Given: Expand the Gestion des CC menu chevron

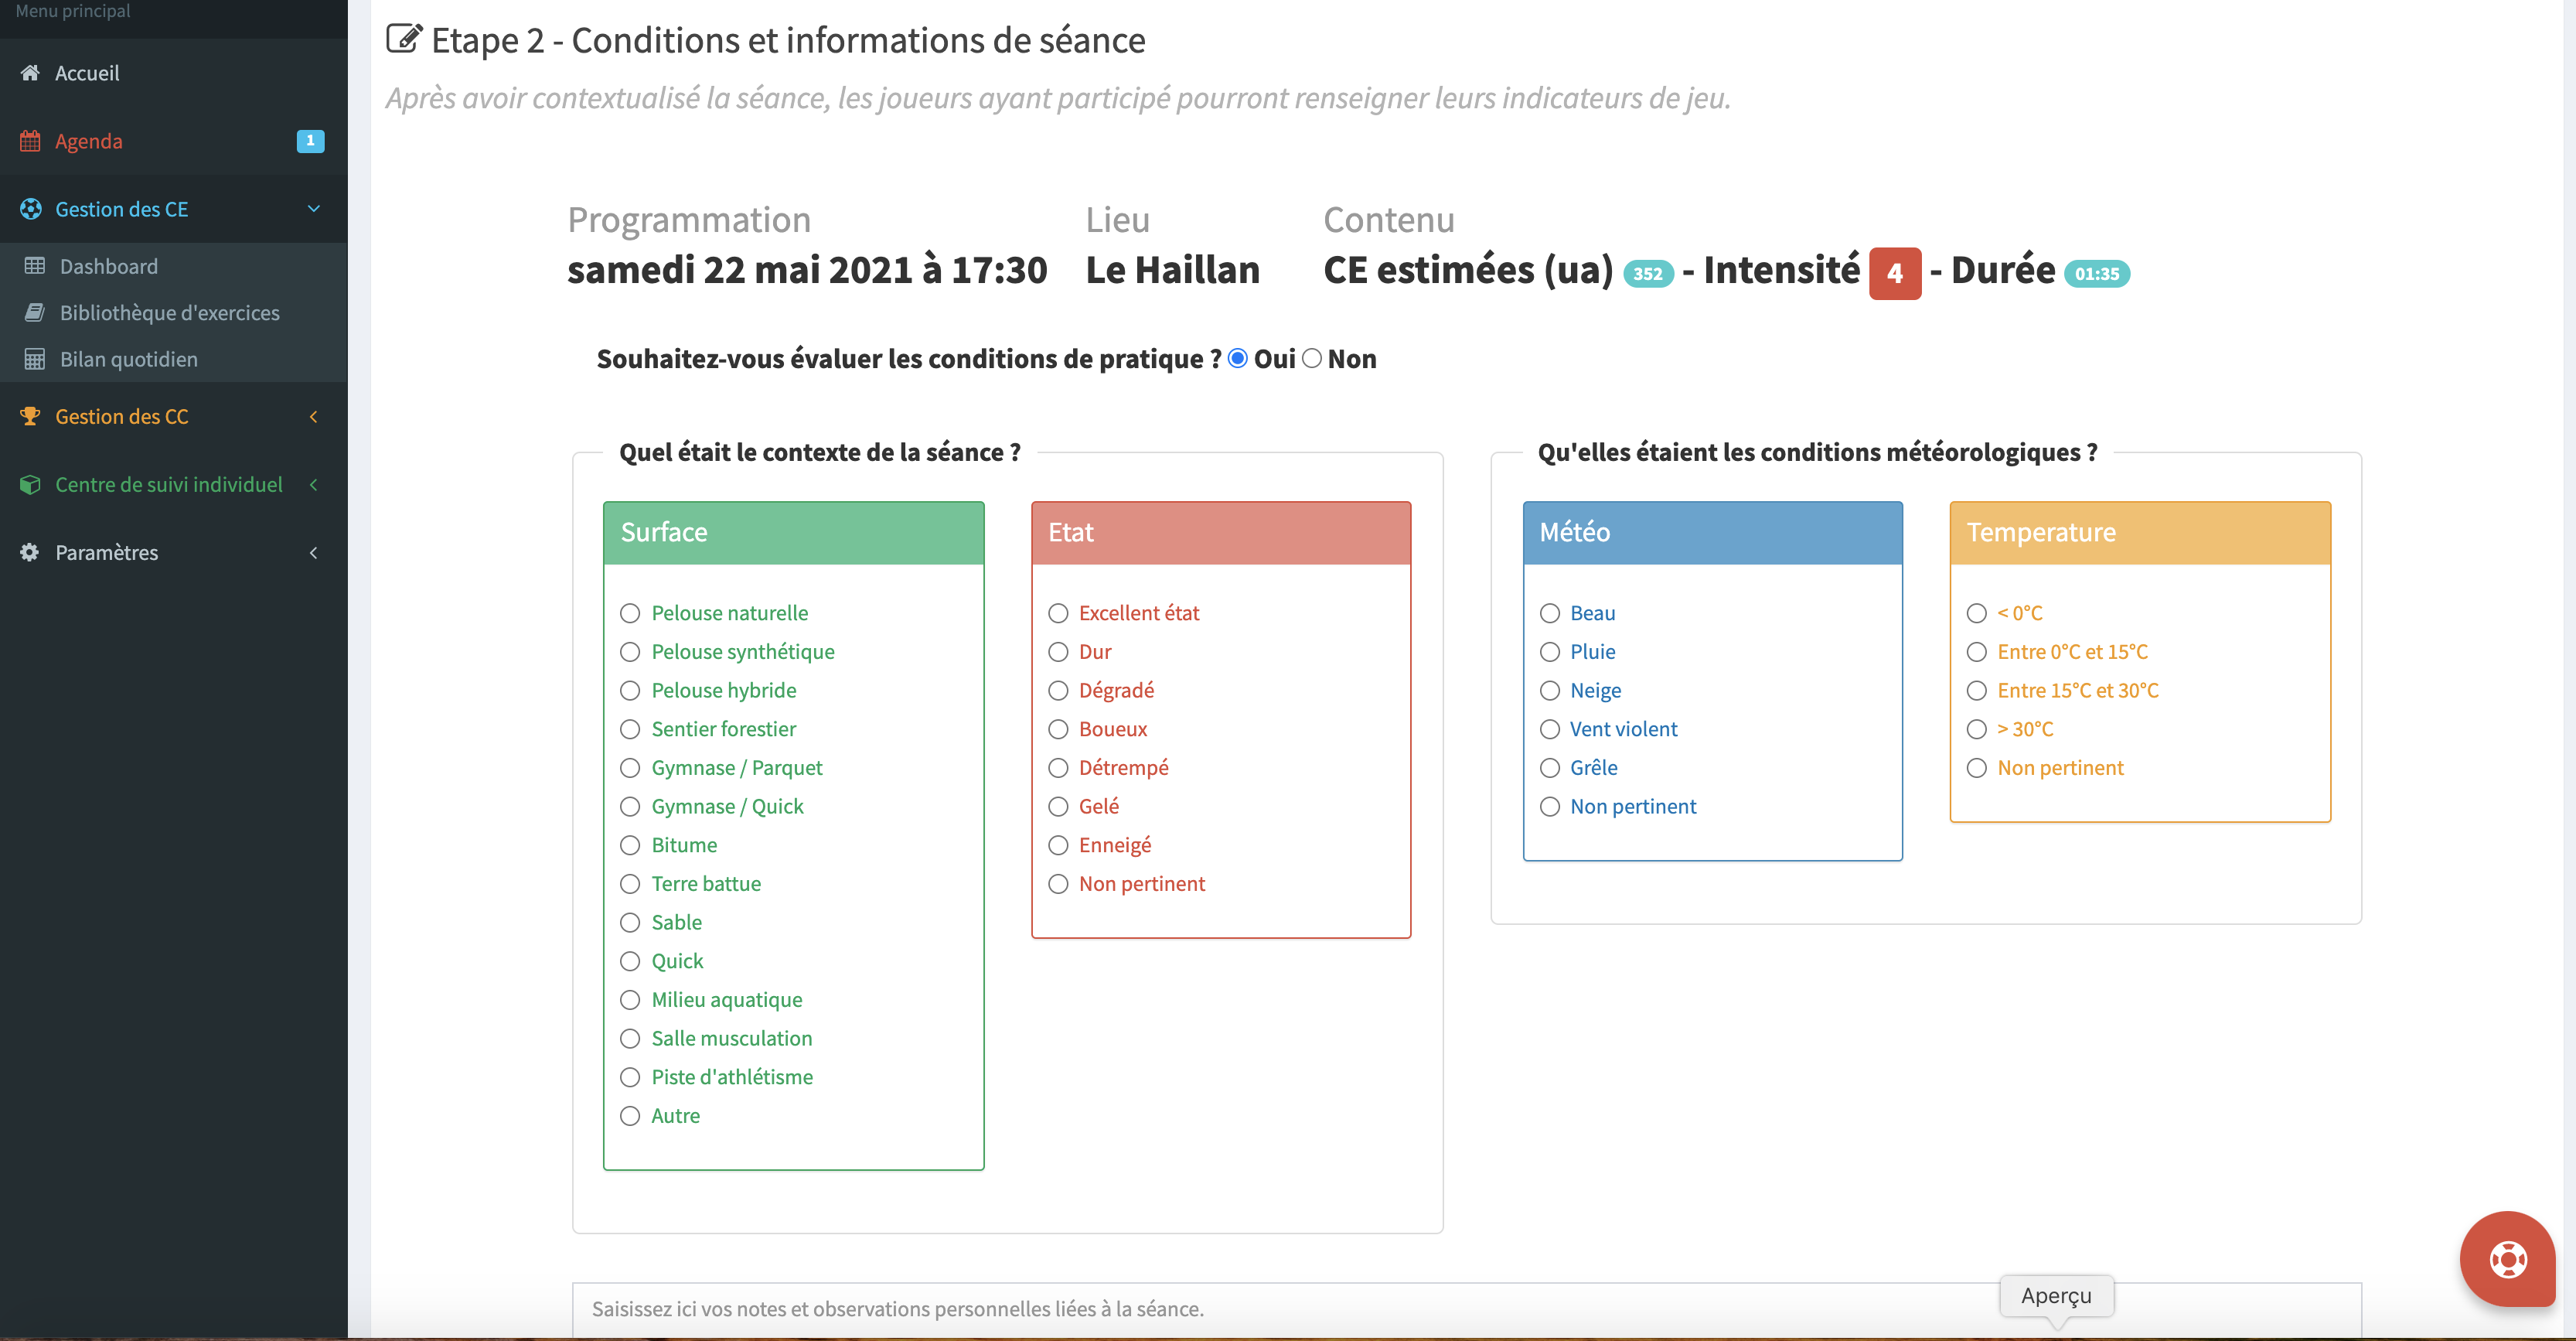Looking at the screenshot, I should coord(314,416).
